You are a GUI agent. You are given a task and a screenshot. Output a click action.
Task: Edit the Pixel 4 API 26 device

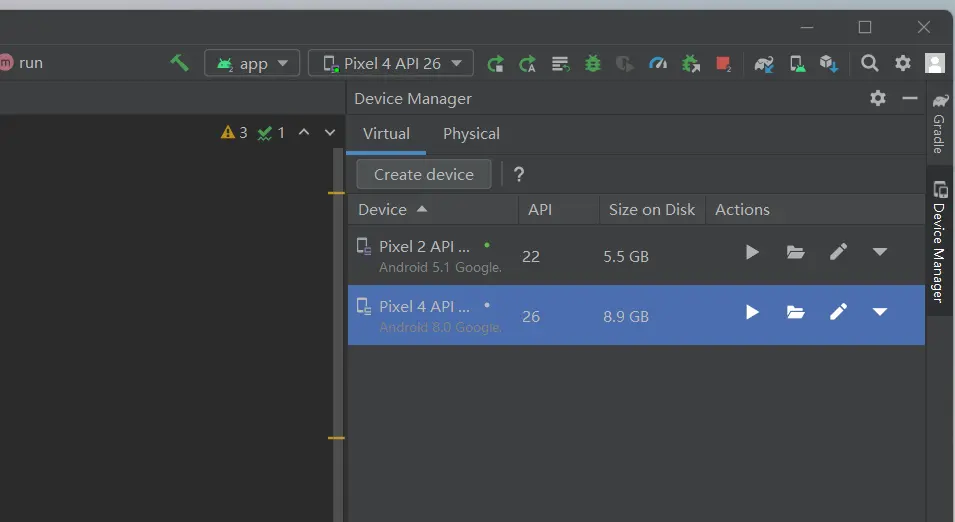(838, 312)
